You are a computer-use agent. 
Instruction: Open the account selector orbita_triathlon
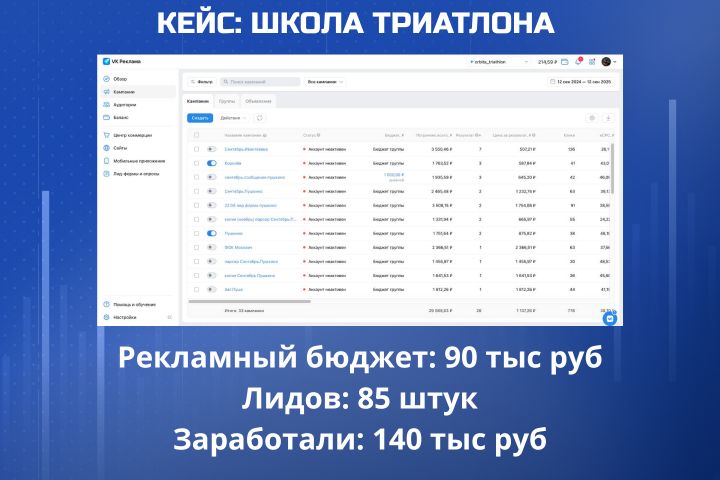[x=499, y=62]
